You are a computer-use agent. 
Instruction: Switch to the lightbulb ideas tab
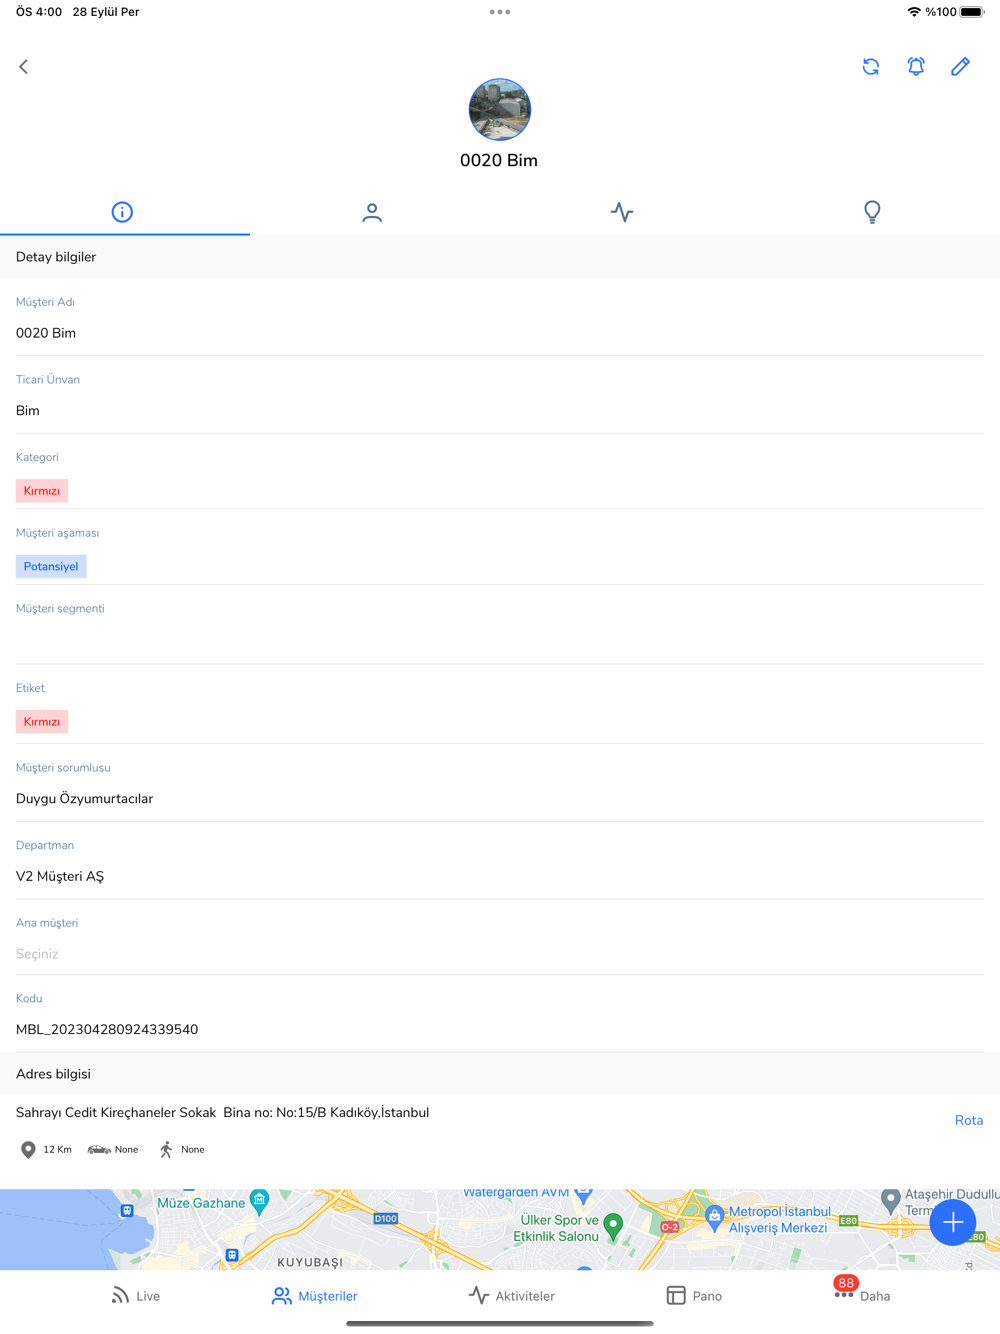tap(872, 212)
